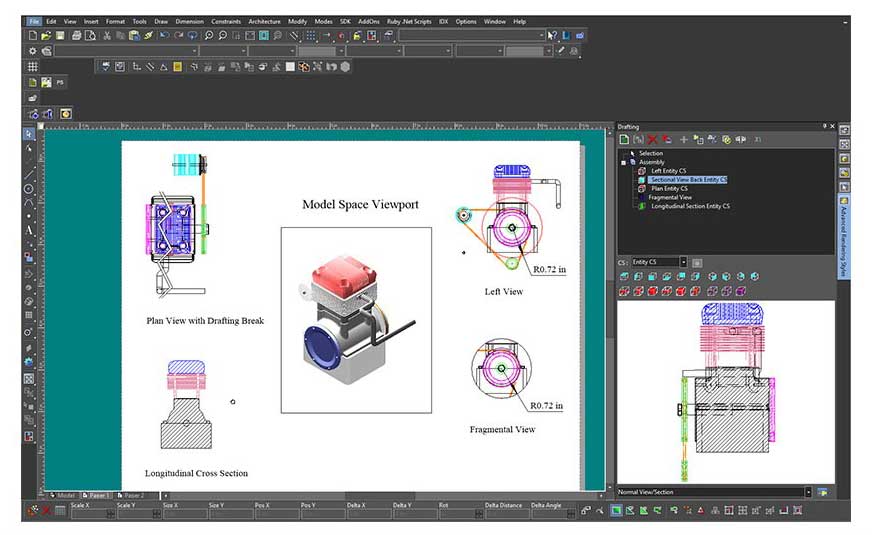Screen dimensions: 872x535
Task: Click the new document icon in Drafting panel
Action: click(623, 139)
